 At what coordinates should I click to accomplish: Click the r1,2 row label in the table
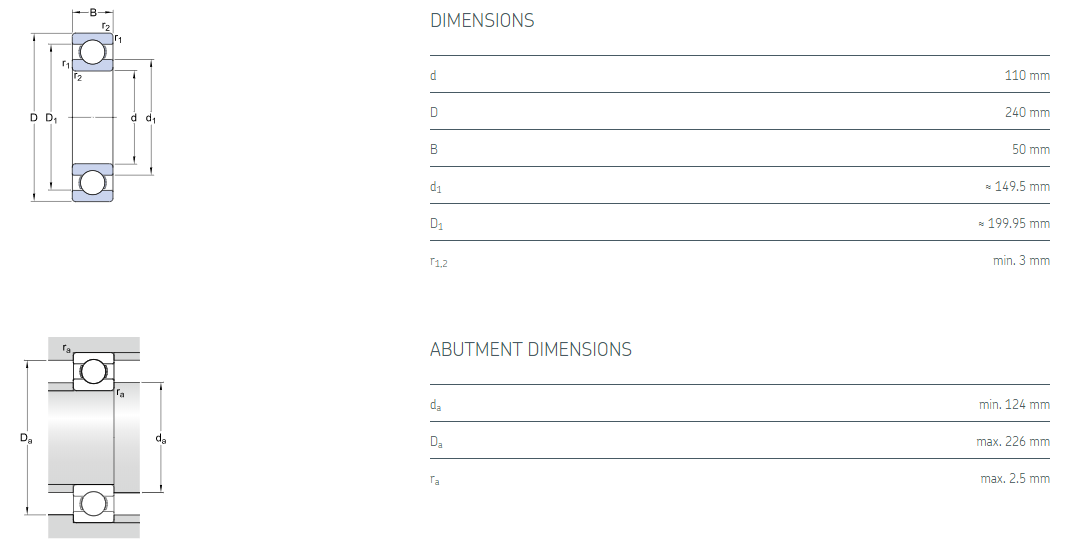[439, 261]
